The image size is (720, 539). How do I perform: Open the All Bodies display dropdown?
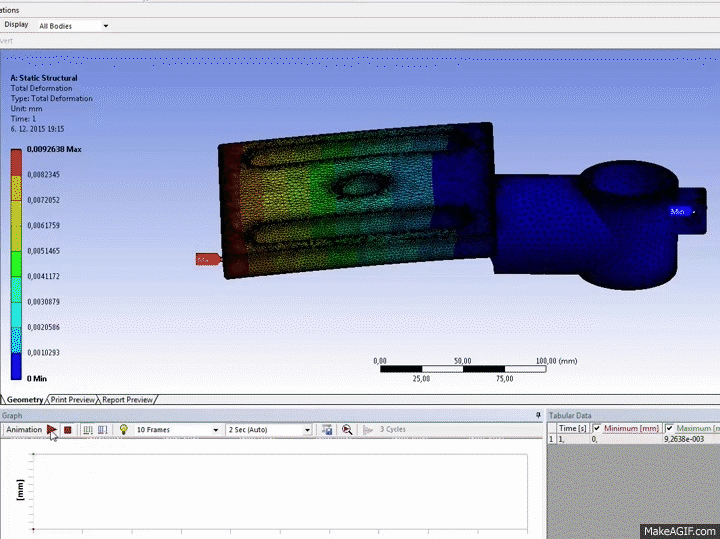[x=73, y=25]
